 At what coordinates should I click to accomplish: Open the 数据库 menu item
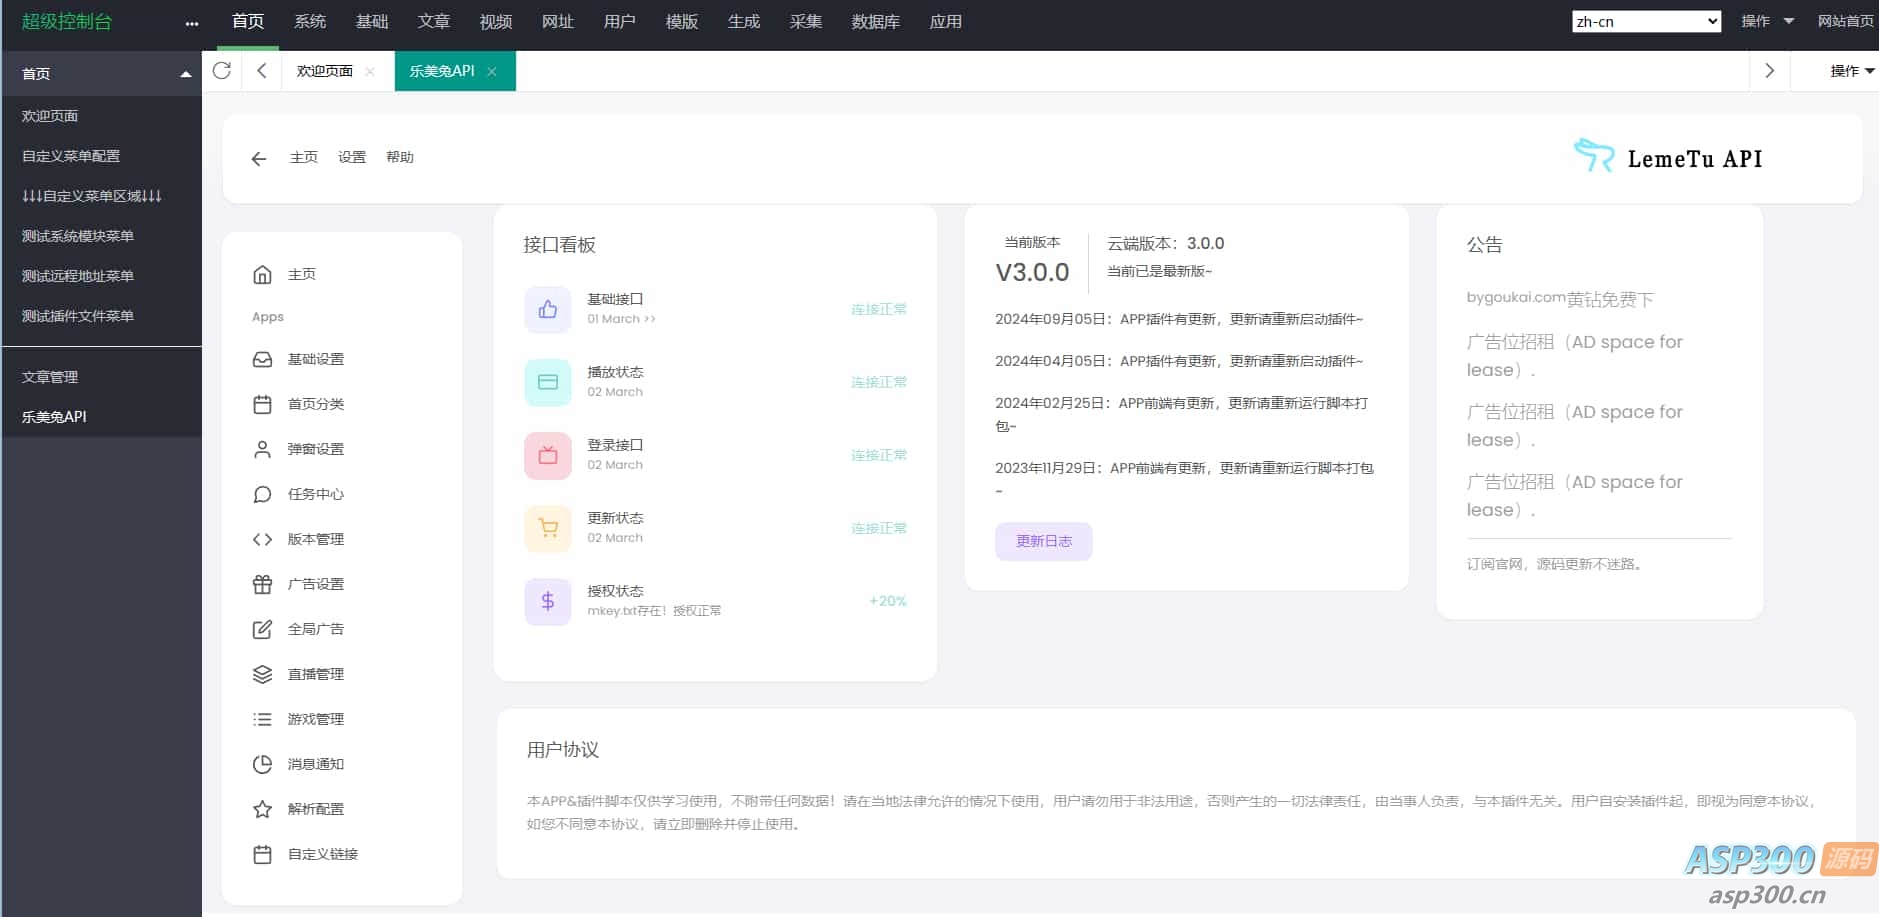click(874, 21)
